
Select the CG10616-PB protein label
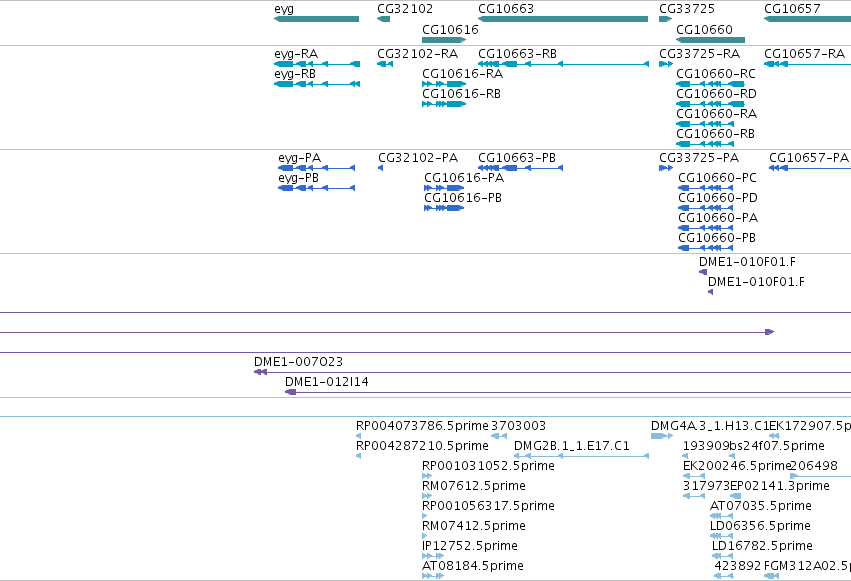463,198
